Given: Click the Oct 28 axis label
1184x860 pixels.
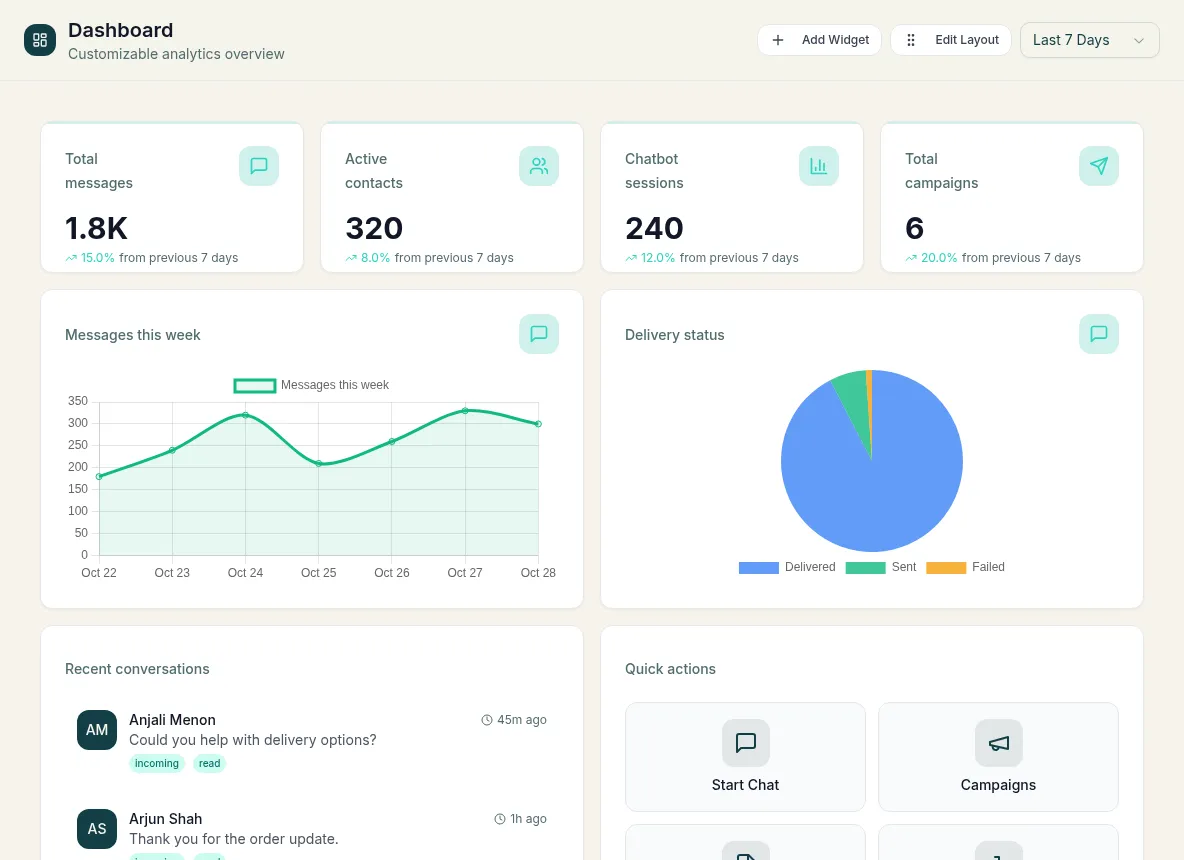Looking at the screenshot, I should tap(538, 573).
